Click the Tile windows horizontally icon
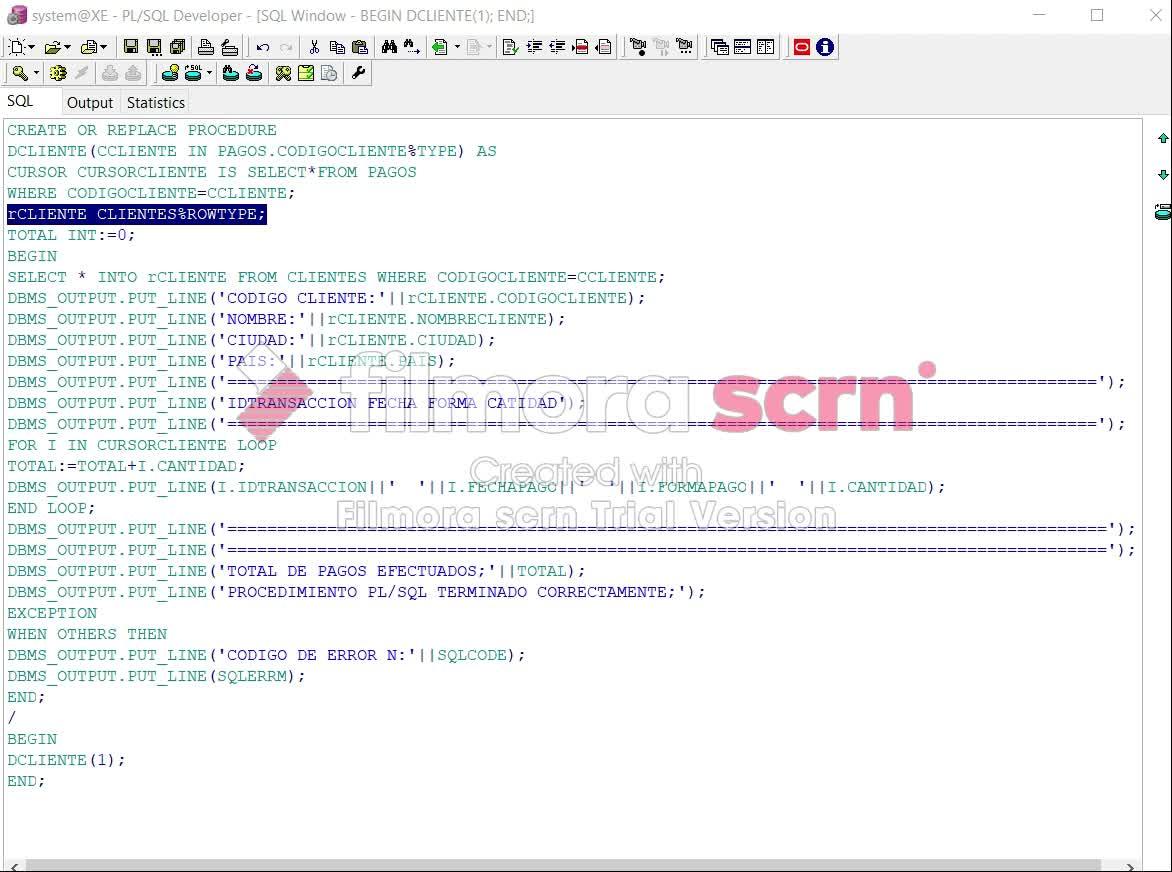This screenshot has height=872, width=1172. click(x=742, y=47)
